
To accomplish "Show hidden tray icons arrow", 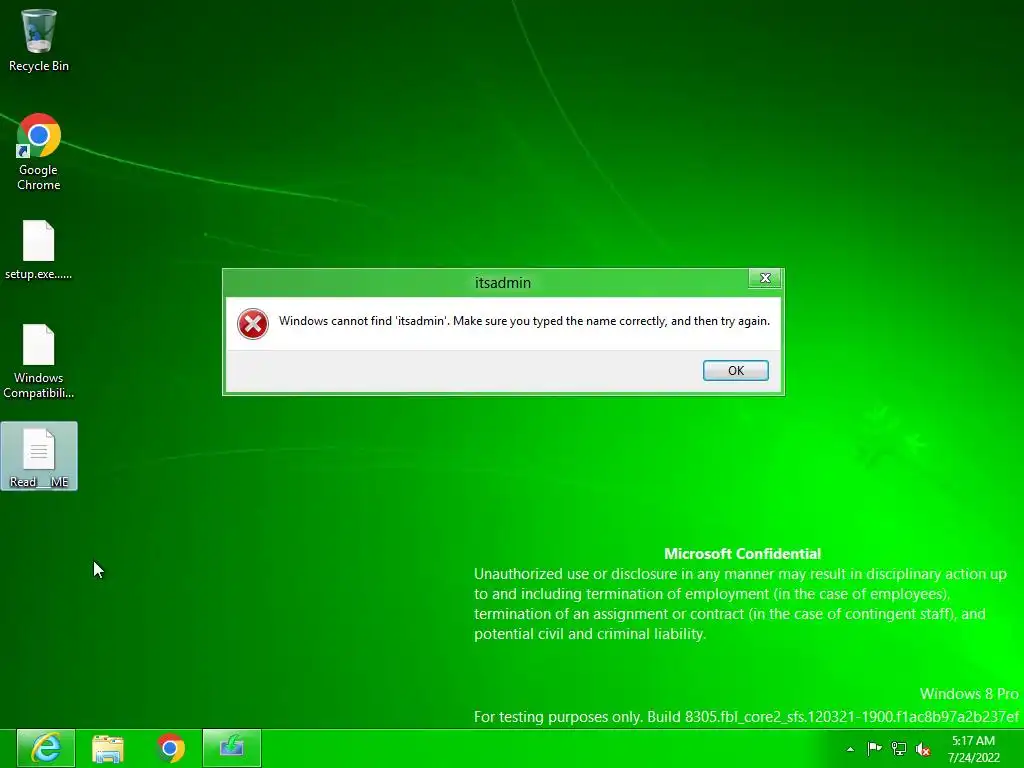I will pyautogui.click(x=850, y=749).
